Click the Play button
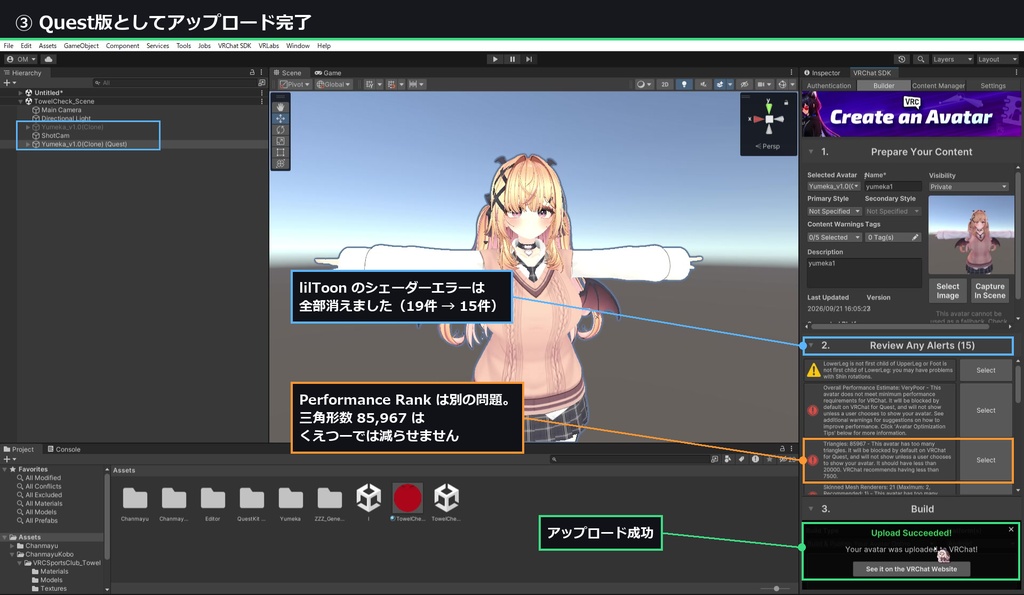 pos(495,59)
